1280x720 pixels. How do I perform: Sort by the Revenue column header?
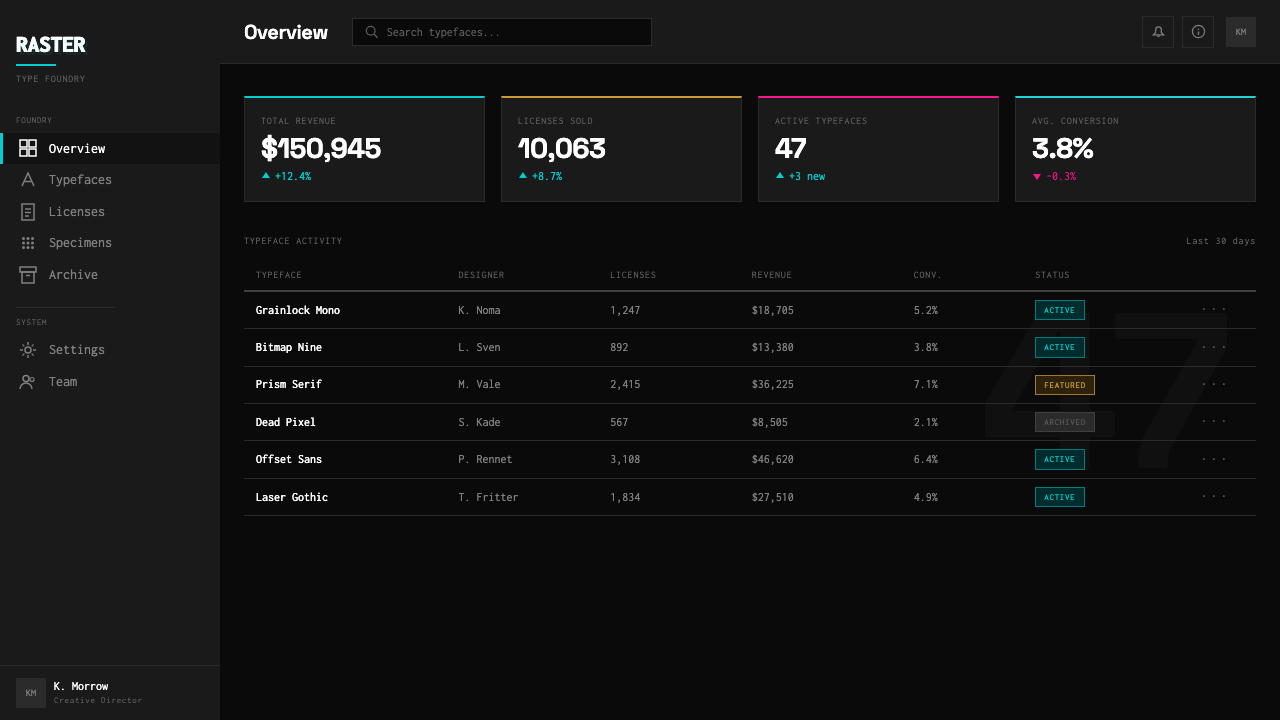click(772, 275)
